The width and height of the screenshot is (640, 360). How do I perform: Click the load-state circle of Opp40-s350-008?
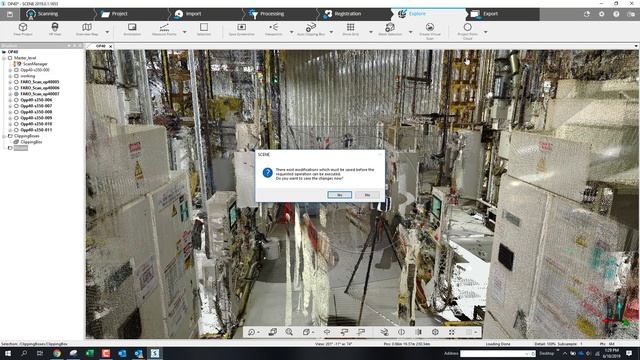click(x=16, y=112)
